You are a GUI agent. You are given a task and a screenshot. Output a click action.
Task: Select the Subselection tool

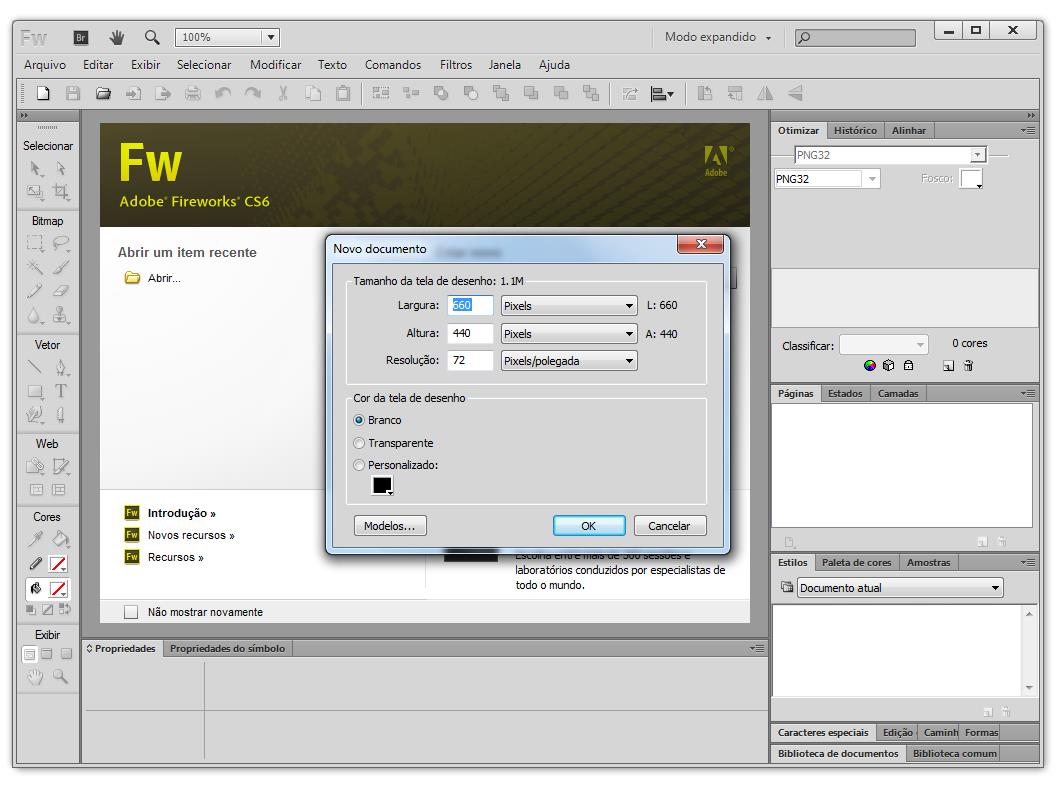click(x=61, y=168)
